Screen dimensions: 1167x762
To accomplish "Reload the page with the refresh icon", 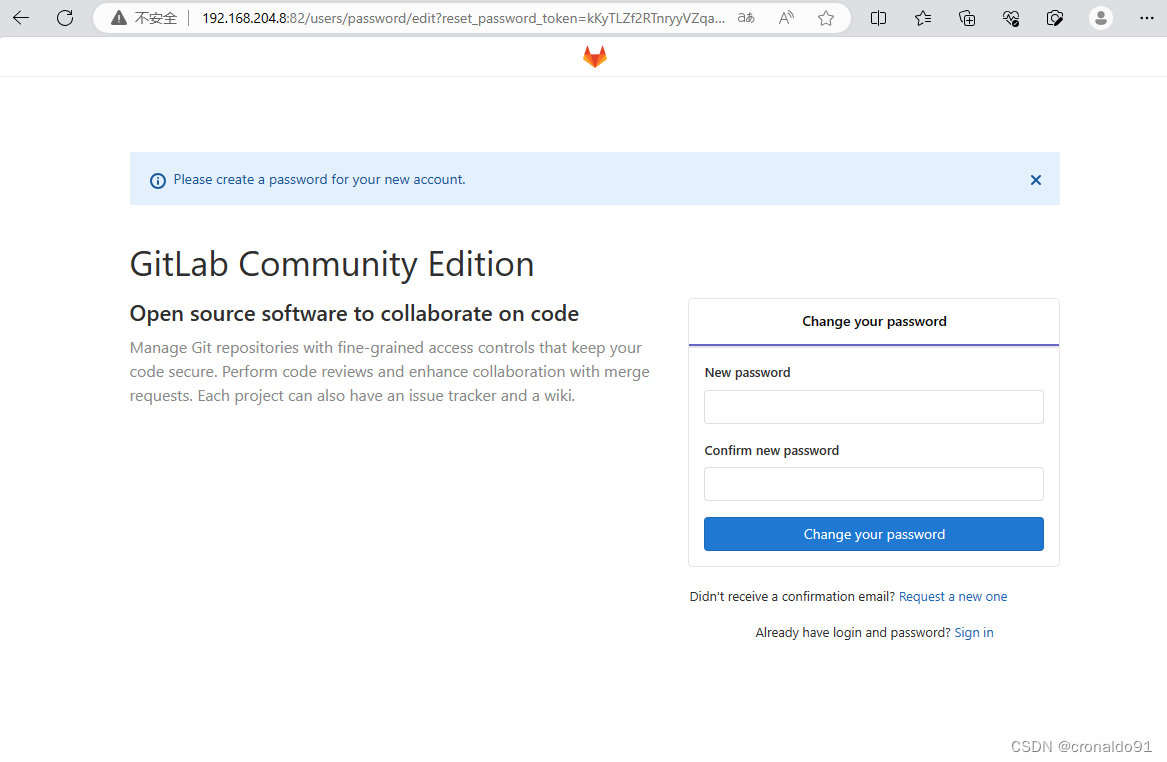I will click(x=65, y=18).
